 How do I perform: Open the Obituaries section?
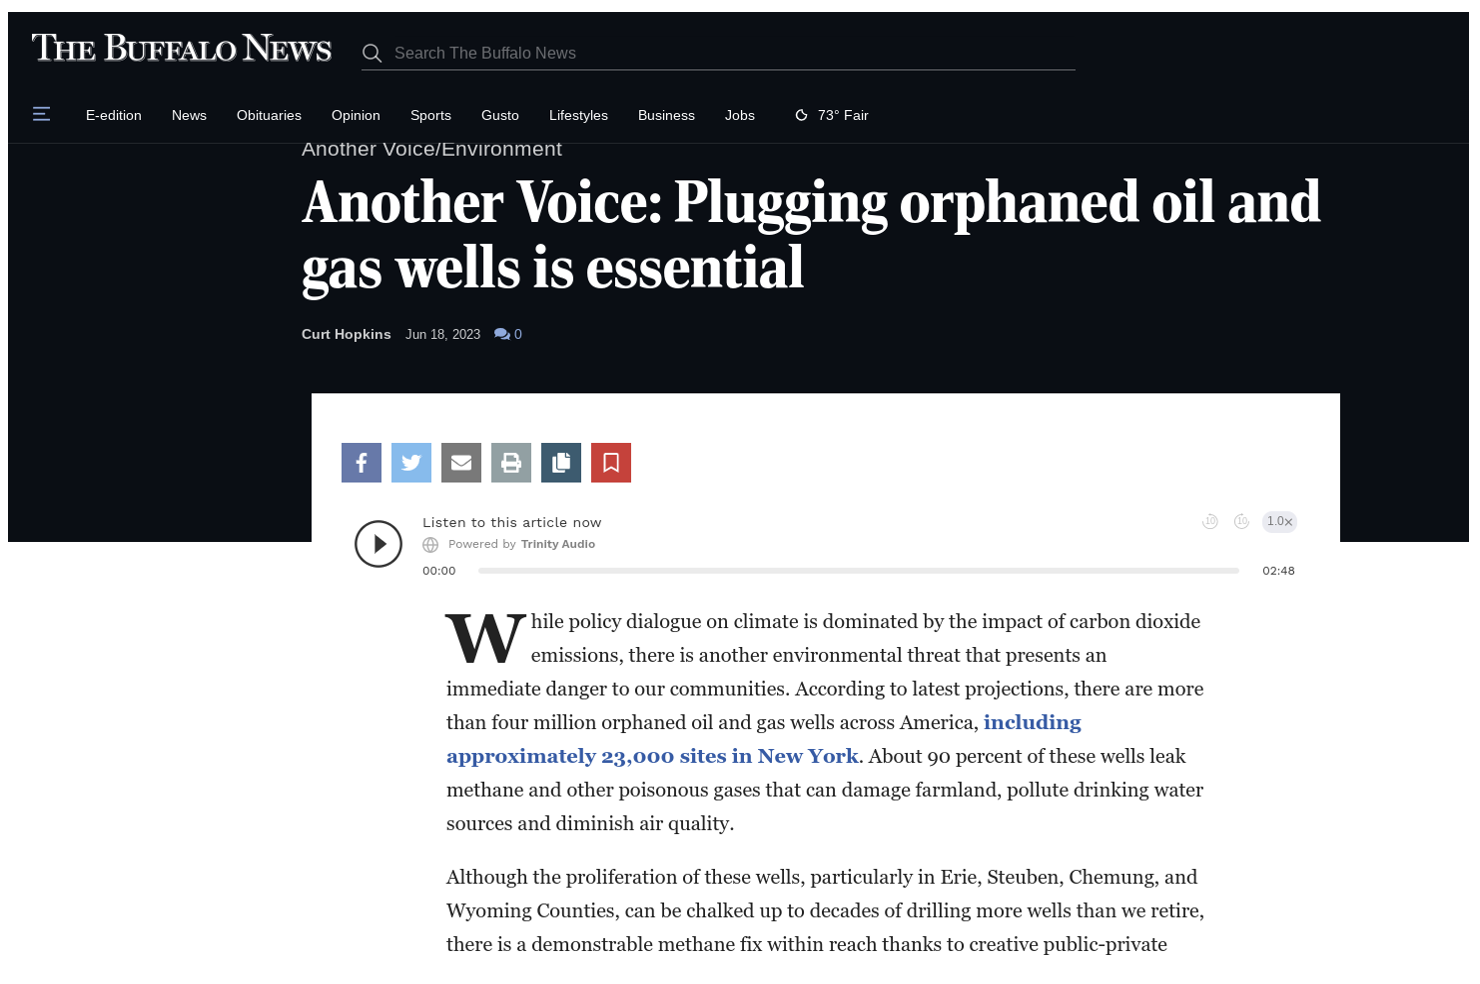click(269, 115)
